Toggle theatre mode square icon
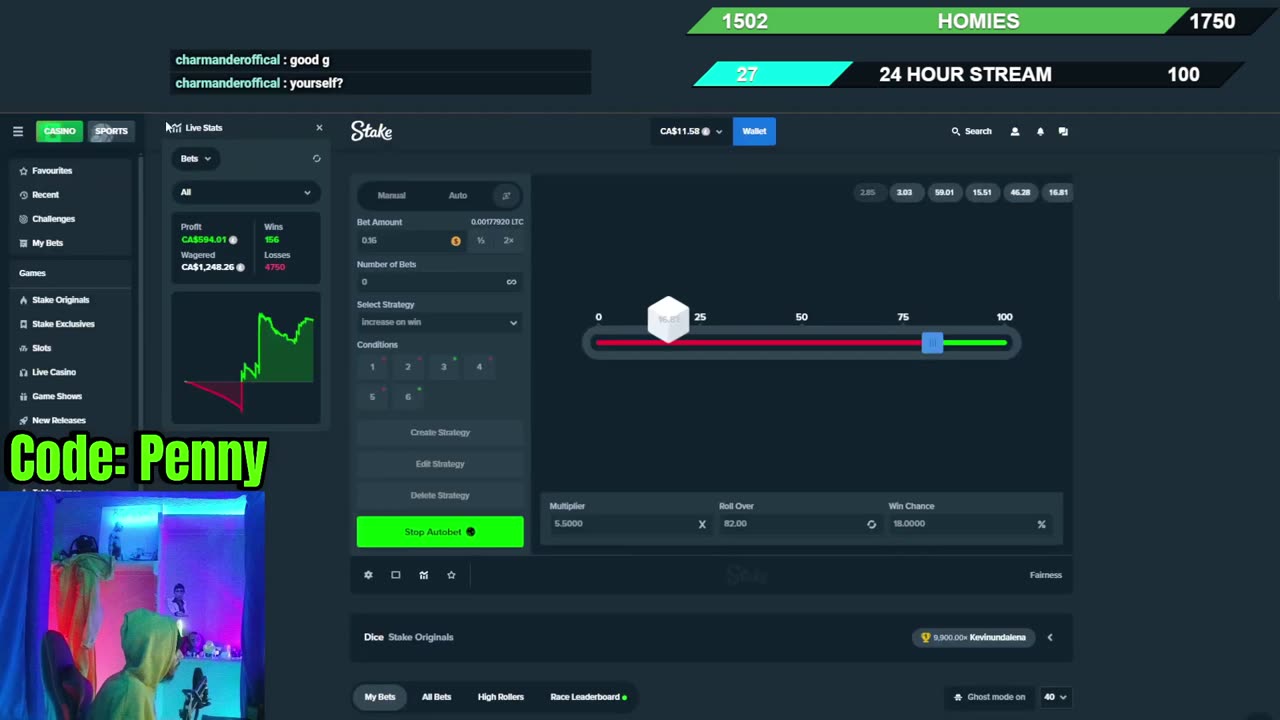This screenshot has height=720, width=1280. coord(396,575)
